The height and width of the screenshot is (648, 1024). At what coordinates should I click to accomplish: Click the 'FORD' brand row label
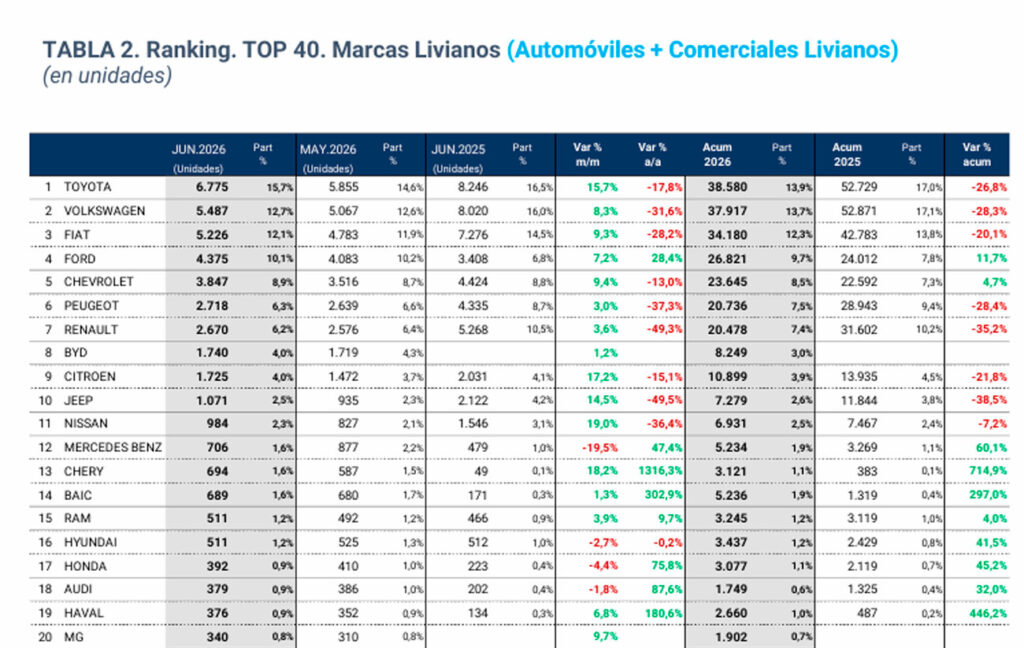pyautogui.click(x=80, y=259)
